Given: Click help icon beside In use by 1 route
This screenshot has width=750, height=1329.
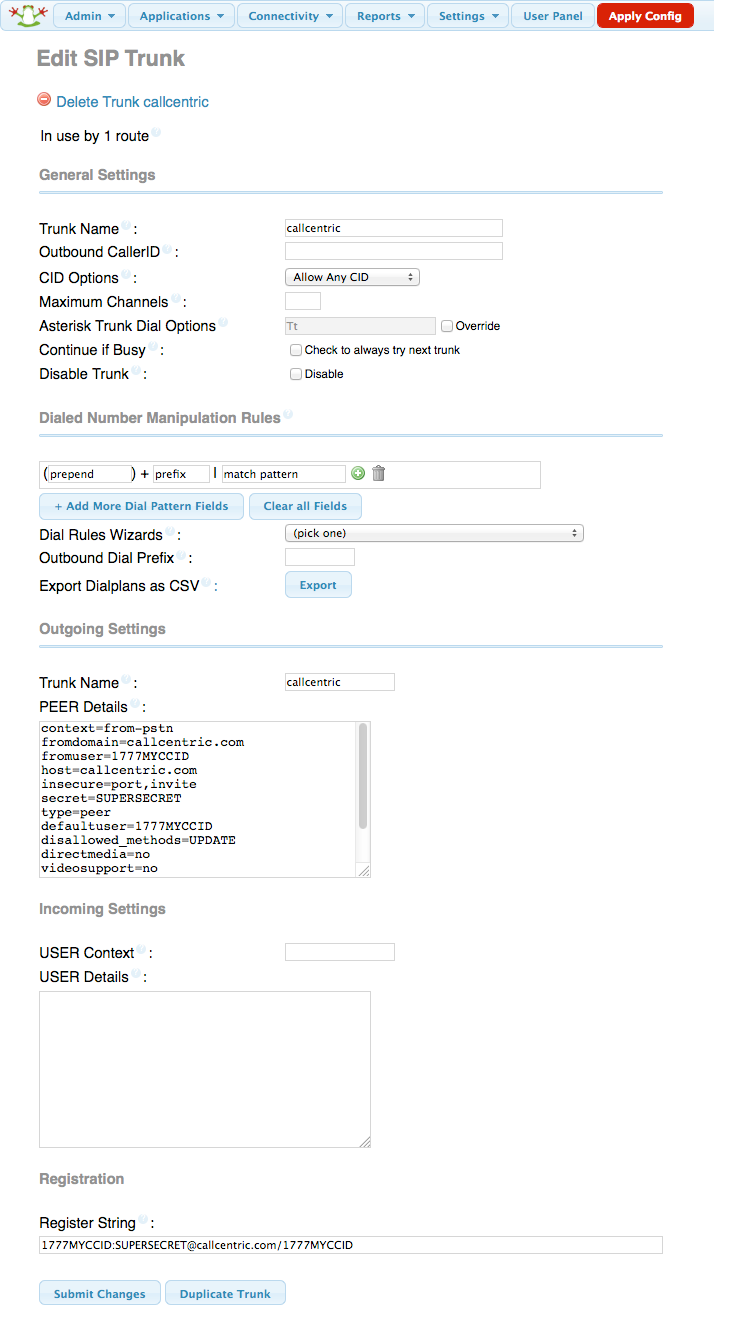Looking at the screenshot, I should pos(155,133).
